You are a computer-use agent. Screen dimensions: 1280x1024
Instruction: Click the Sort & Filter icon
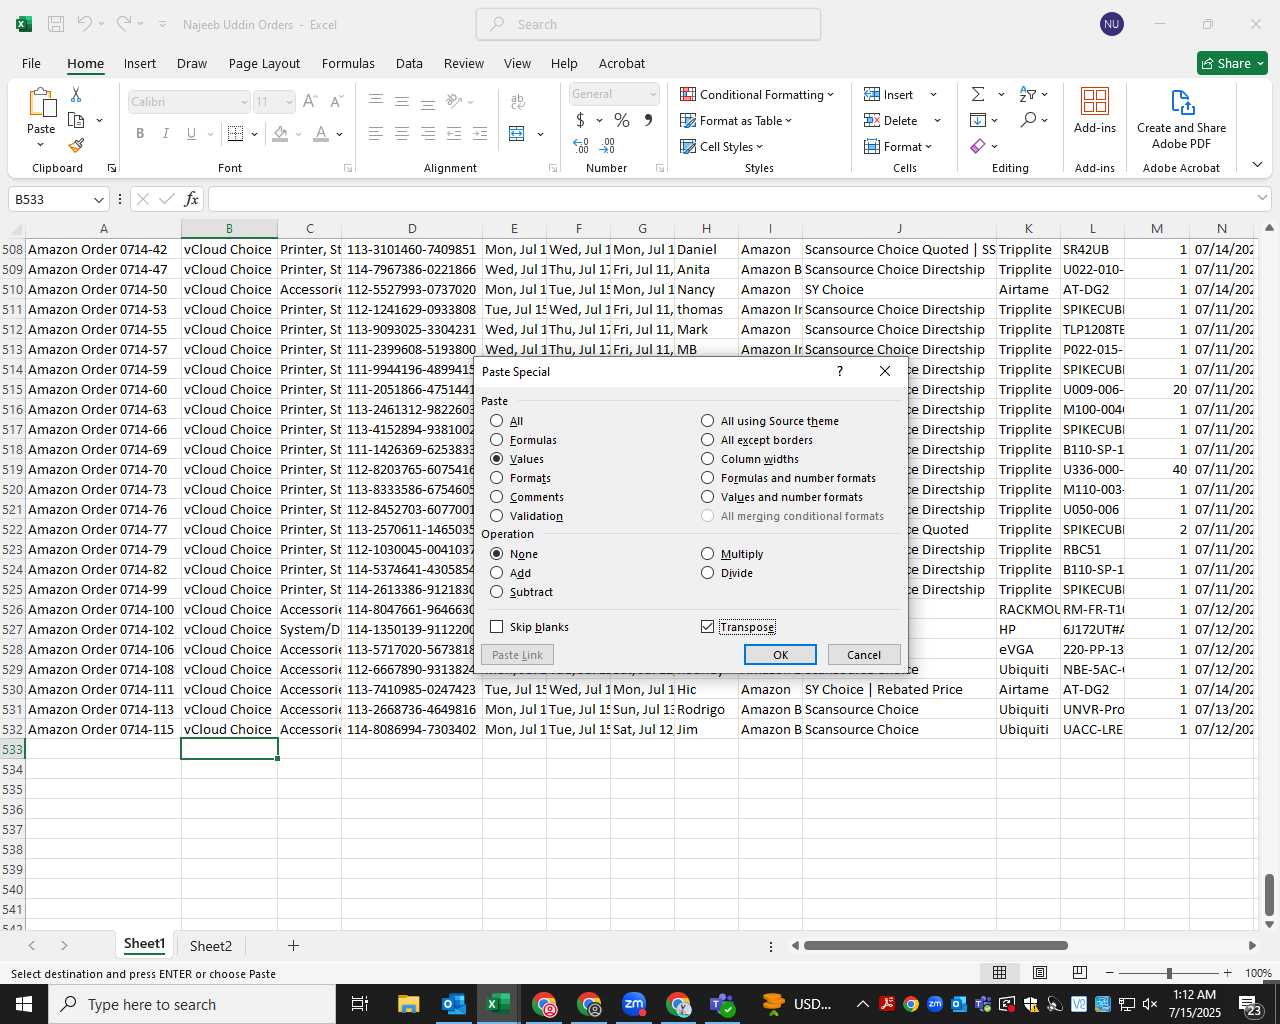tap(1027, 94)
